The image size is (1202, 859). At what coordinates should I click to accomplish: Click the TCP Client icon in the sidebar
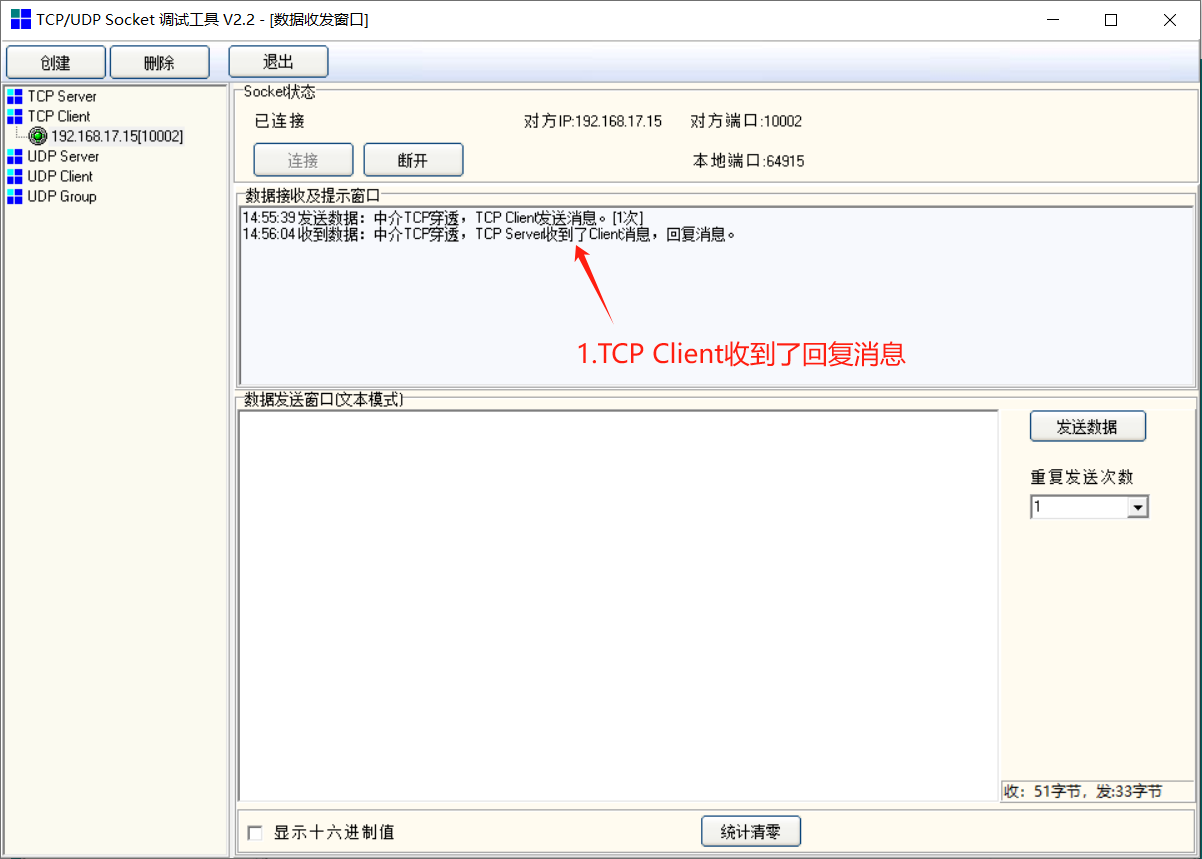click(x=14, y=116)
